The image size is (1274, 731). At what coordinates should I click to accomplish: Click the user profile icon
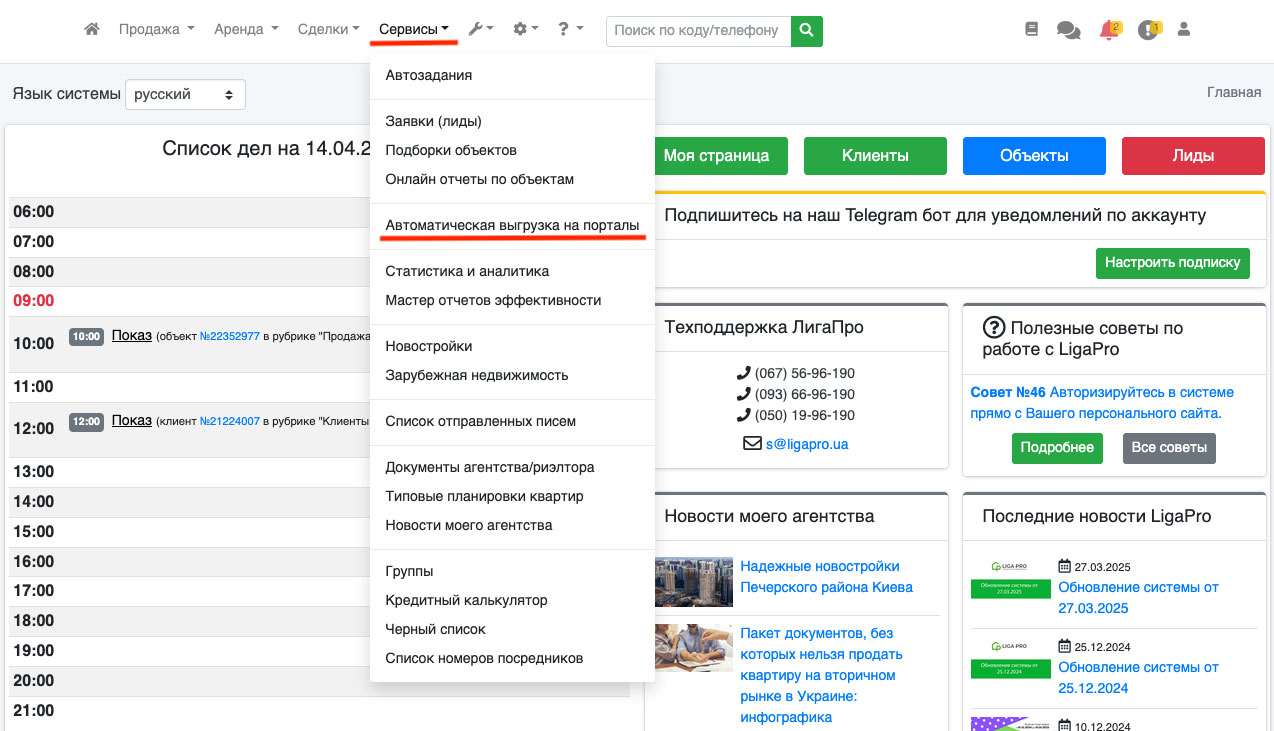tap(1184, 30)
